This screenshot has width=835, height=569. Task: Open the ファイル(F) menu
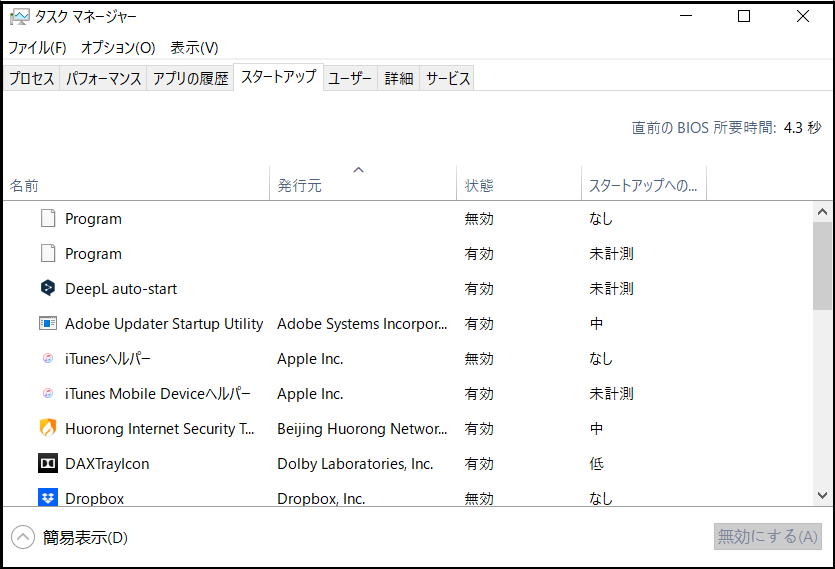pos(37,48)
